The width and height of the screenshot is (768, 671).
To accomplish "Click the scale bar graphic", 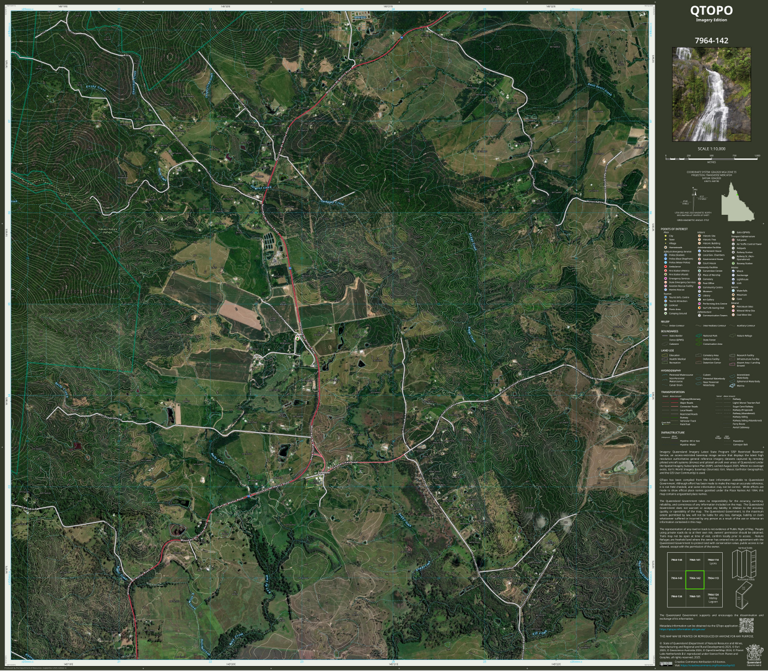I will coord(712,158).
